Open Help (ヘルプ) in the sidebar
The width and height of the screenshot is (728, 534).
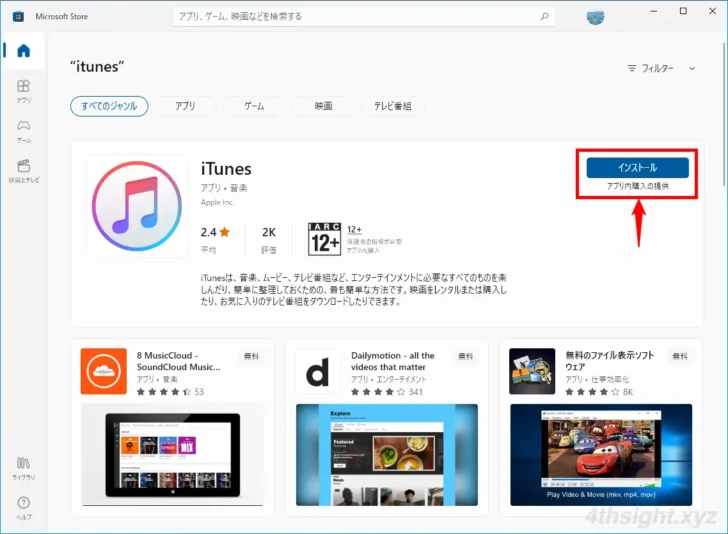pos(23,508)
